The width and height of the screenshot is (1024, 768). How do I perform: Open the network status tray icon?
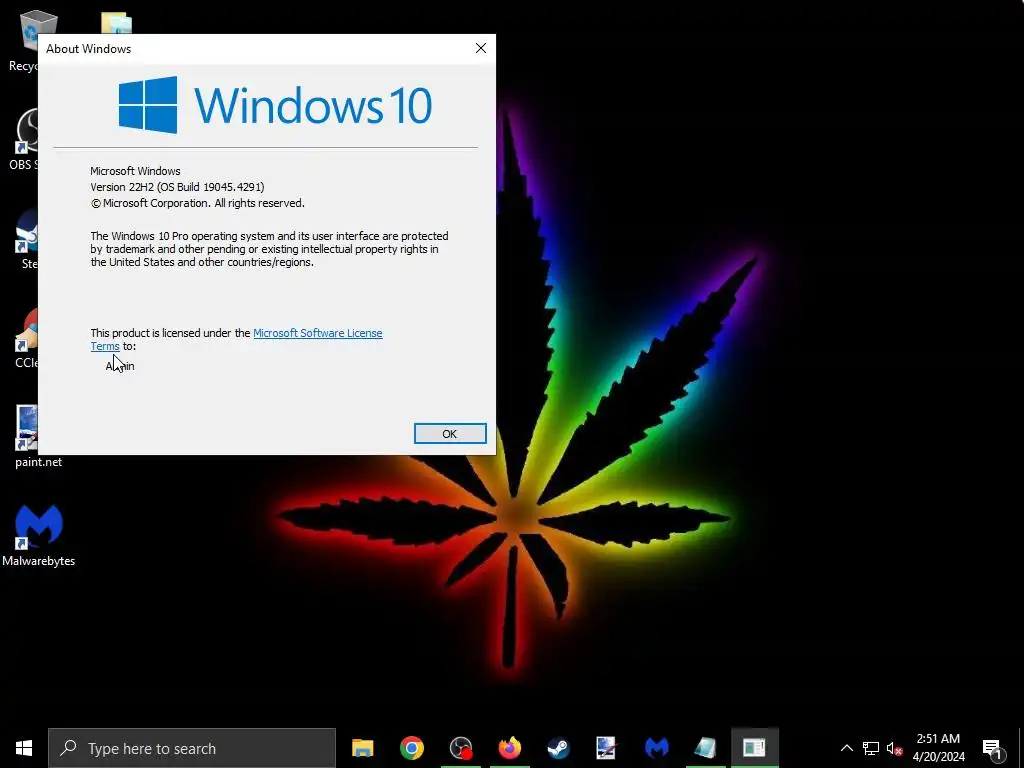871,748
